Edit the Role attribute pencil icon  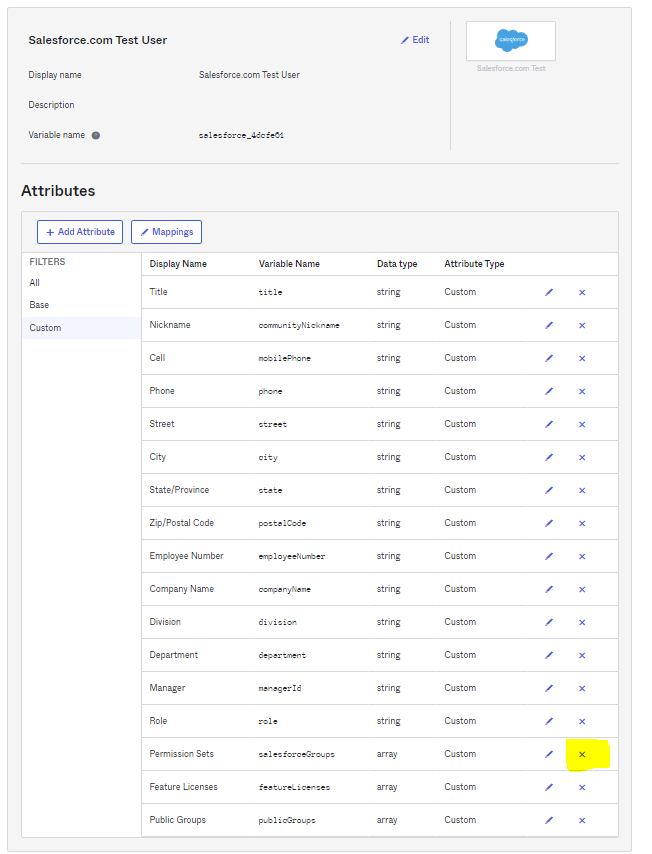coord(549,721)
